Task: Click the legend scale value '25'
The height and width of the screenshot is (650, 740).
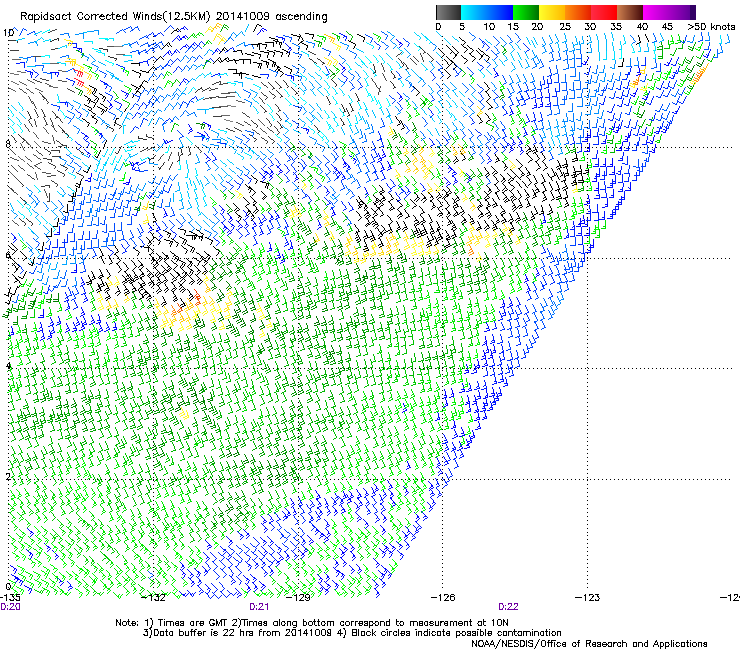Action: tap(565, 27)
